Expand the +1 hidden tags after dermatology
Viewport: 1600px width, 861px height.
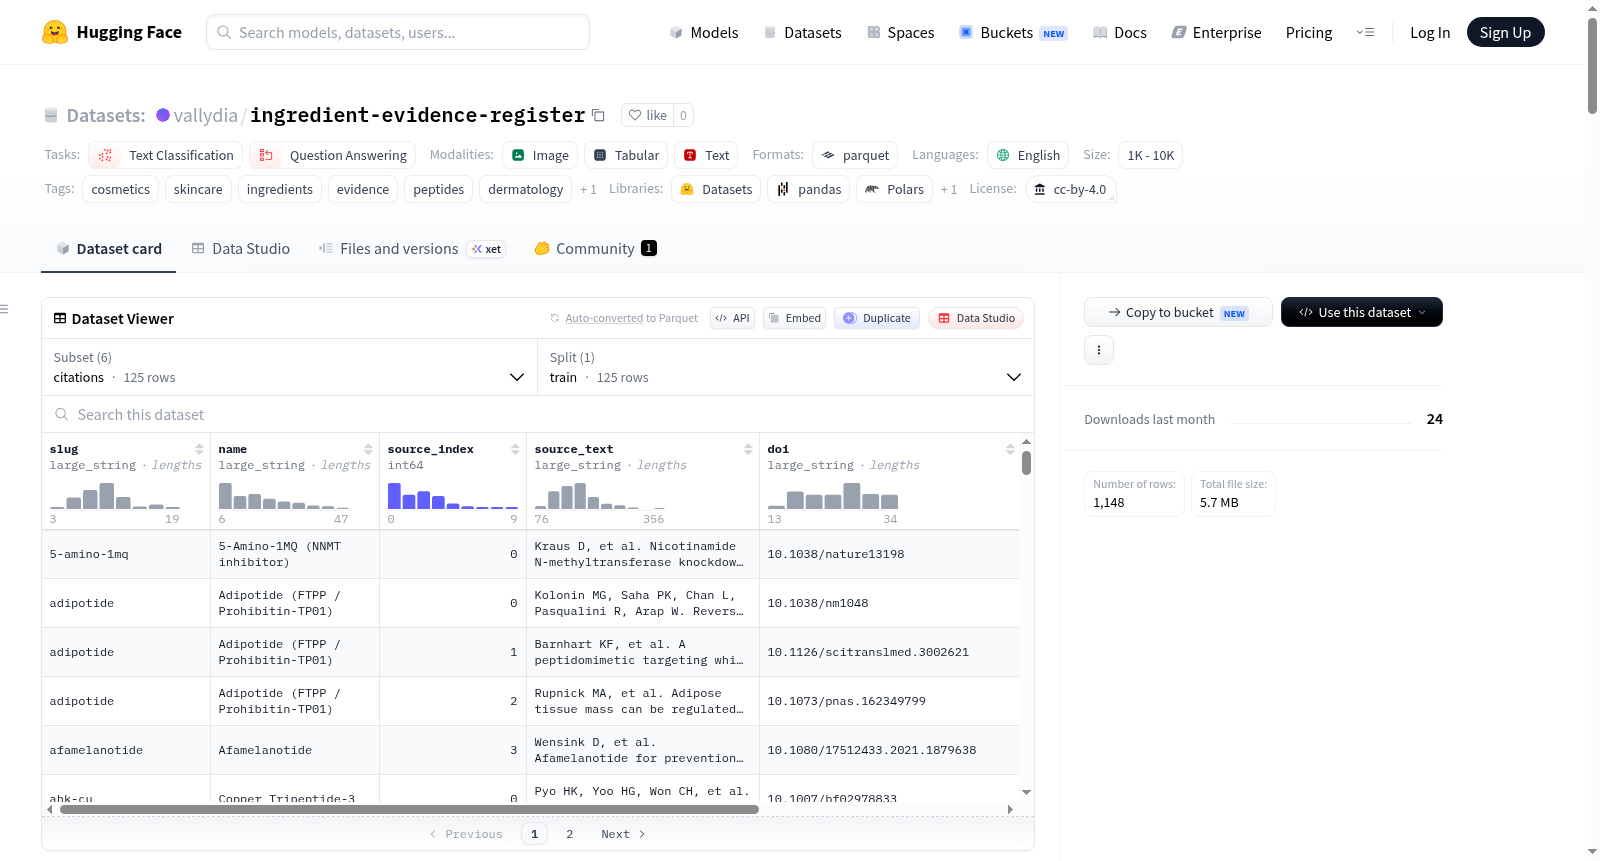pyautogui.click(x=588, y=189)
